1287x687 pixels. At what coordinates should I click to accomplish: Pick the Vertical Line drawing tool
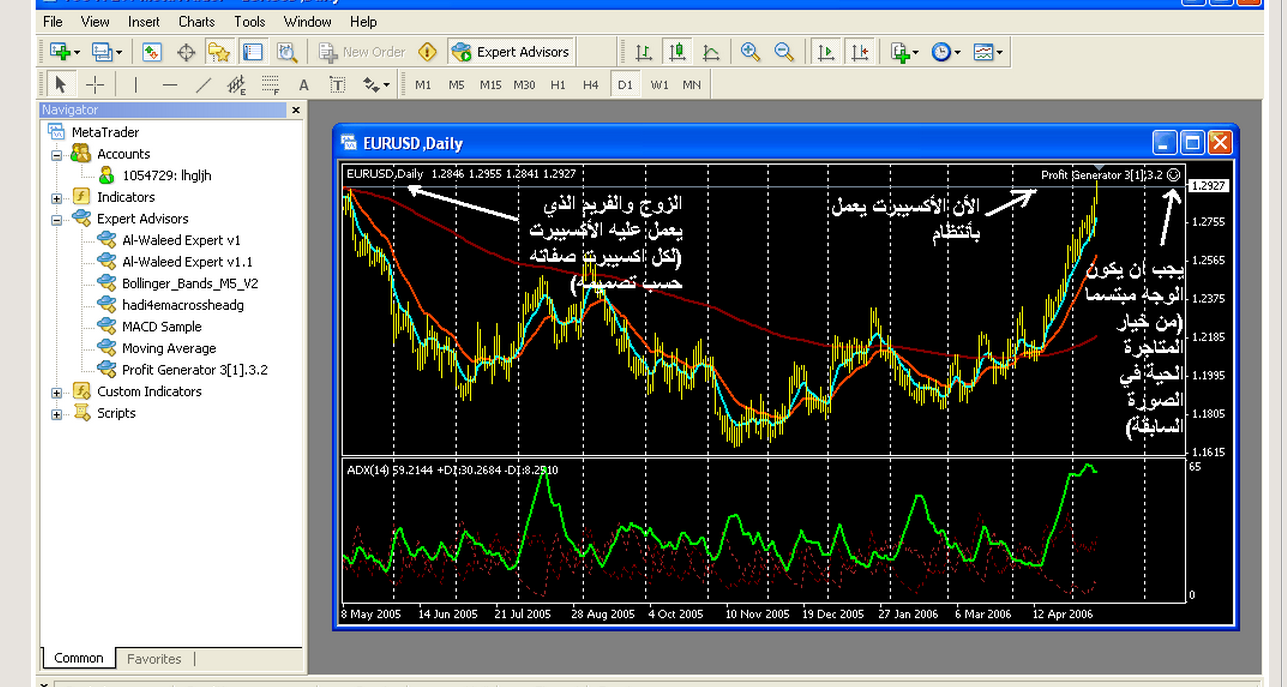(136, 85)
